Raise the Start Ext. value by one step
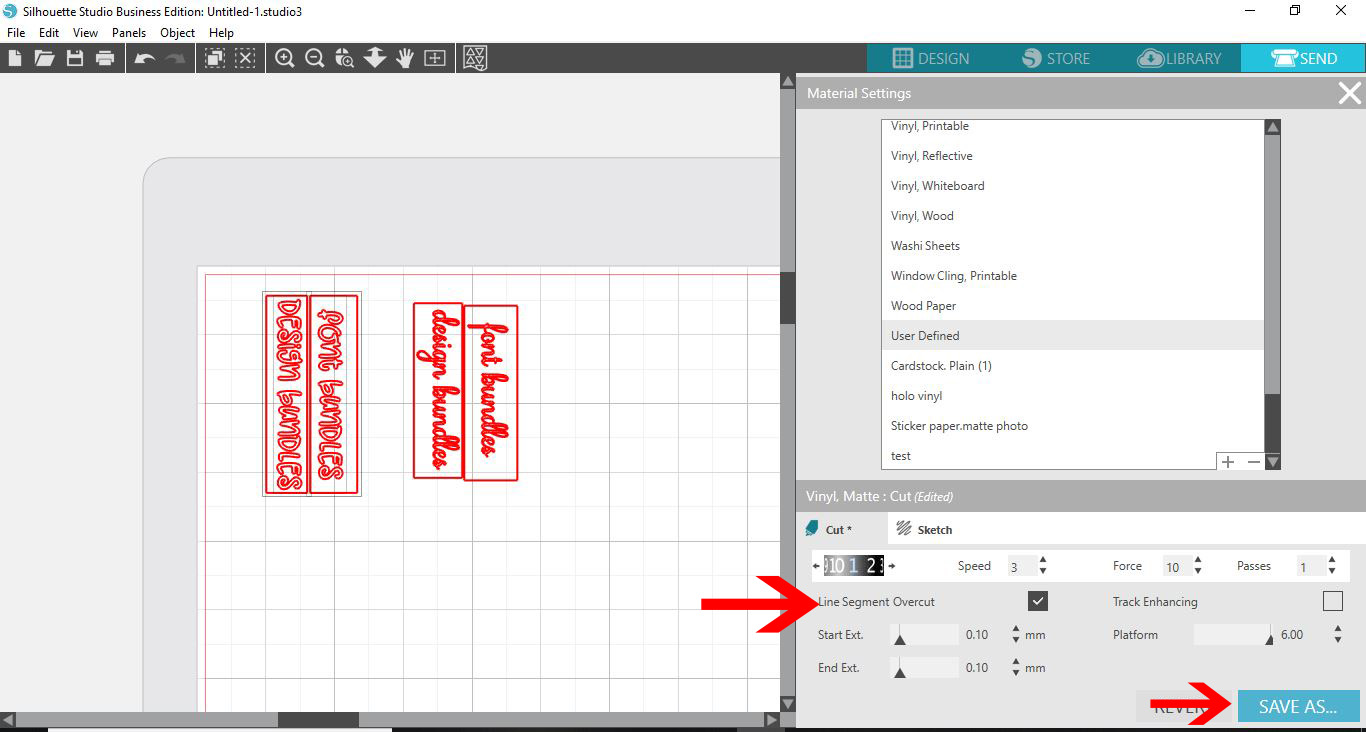1366x732 pixels. (x=1016, y=630)
